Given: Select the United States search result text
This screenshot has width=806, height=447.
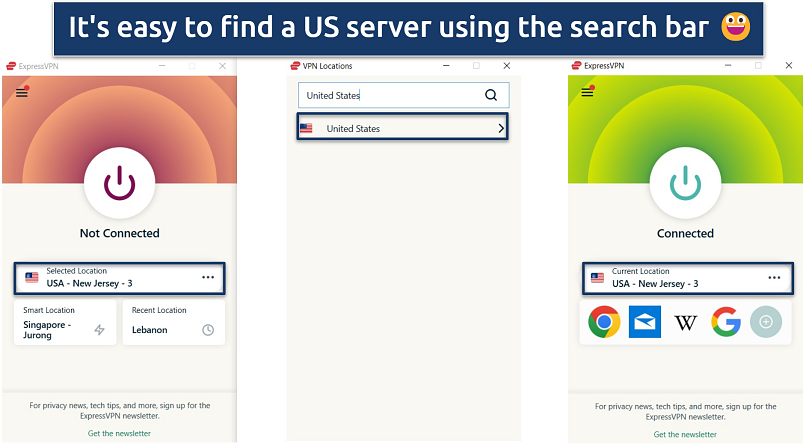Looking at the screenshot, I should pos(353,129).
